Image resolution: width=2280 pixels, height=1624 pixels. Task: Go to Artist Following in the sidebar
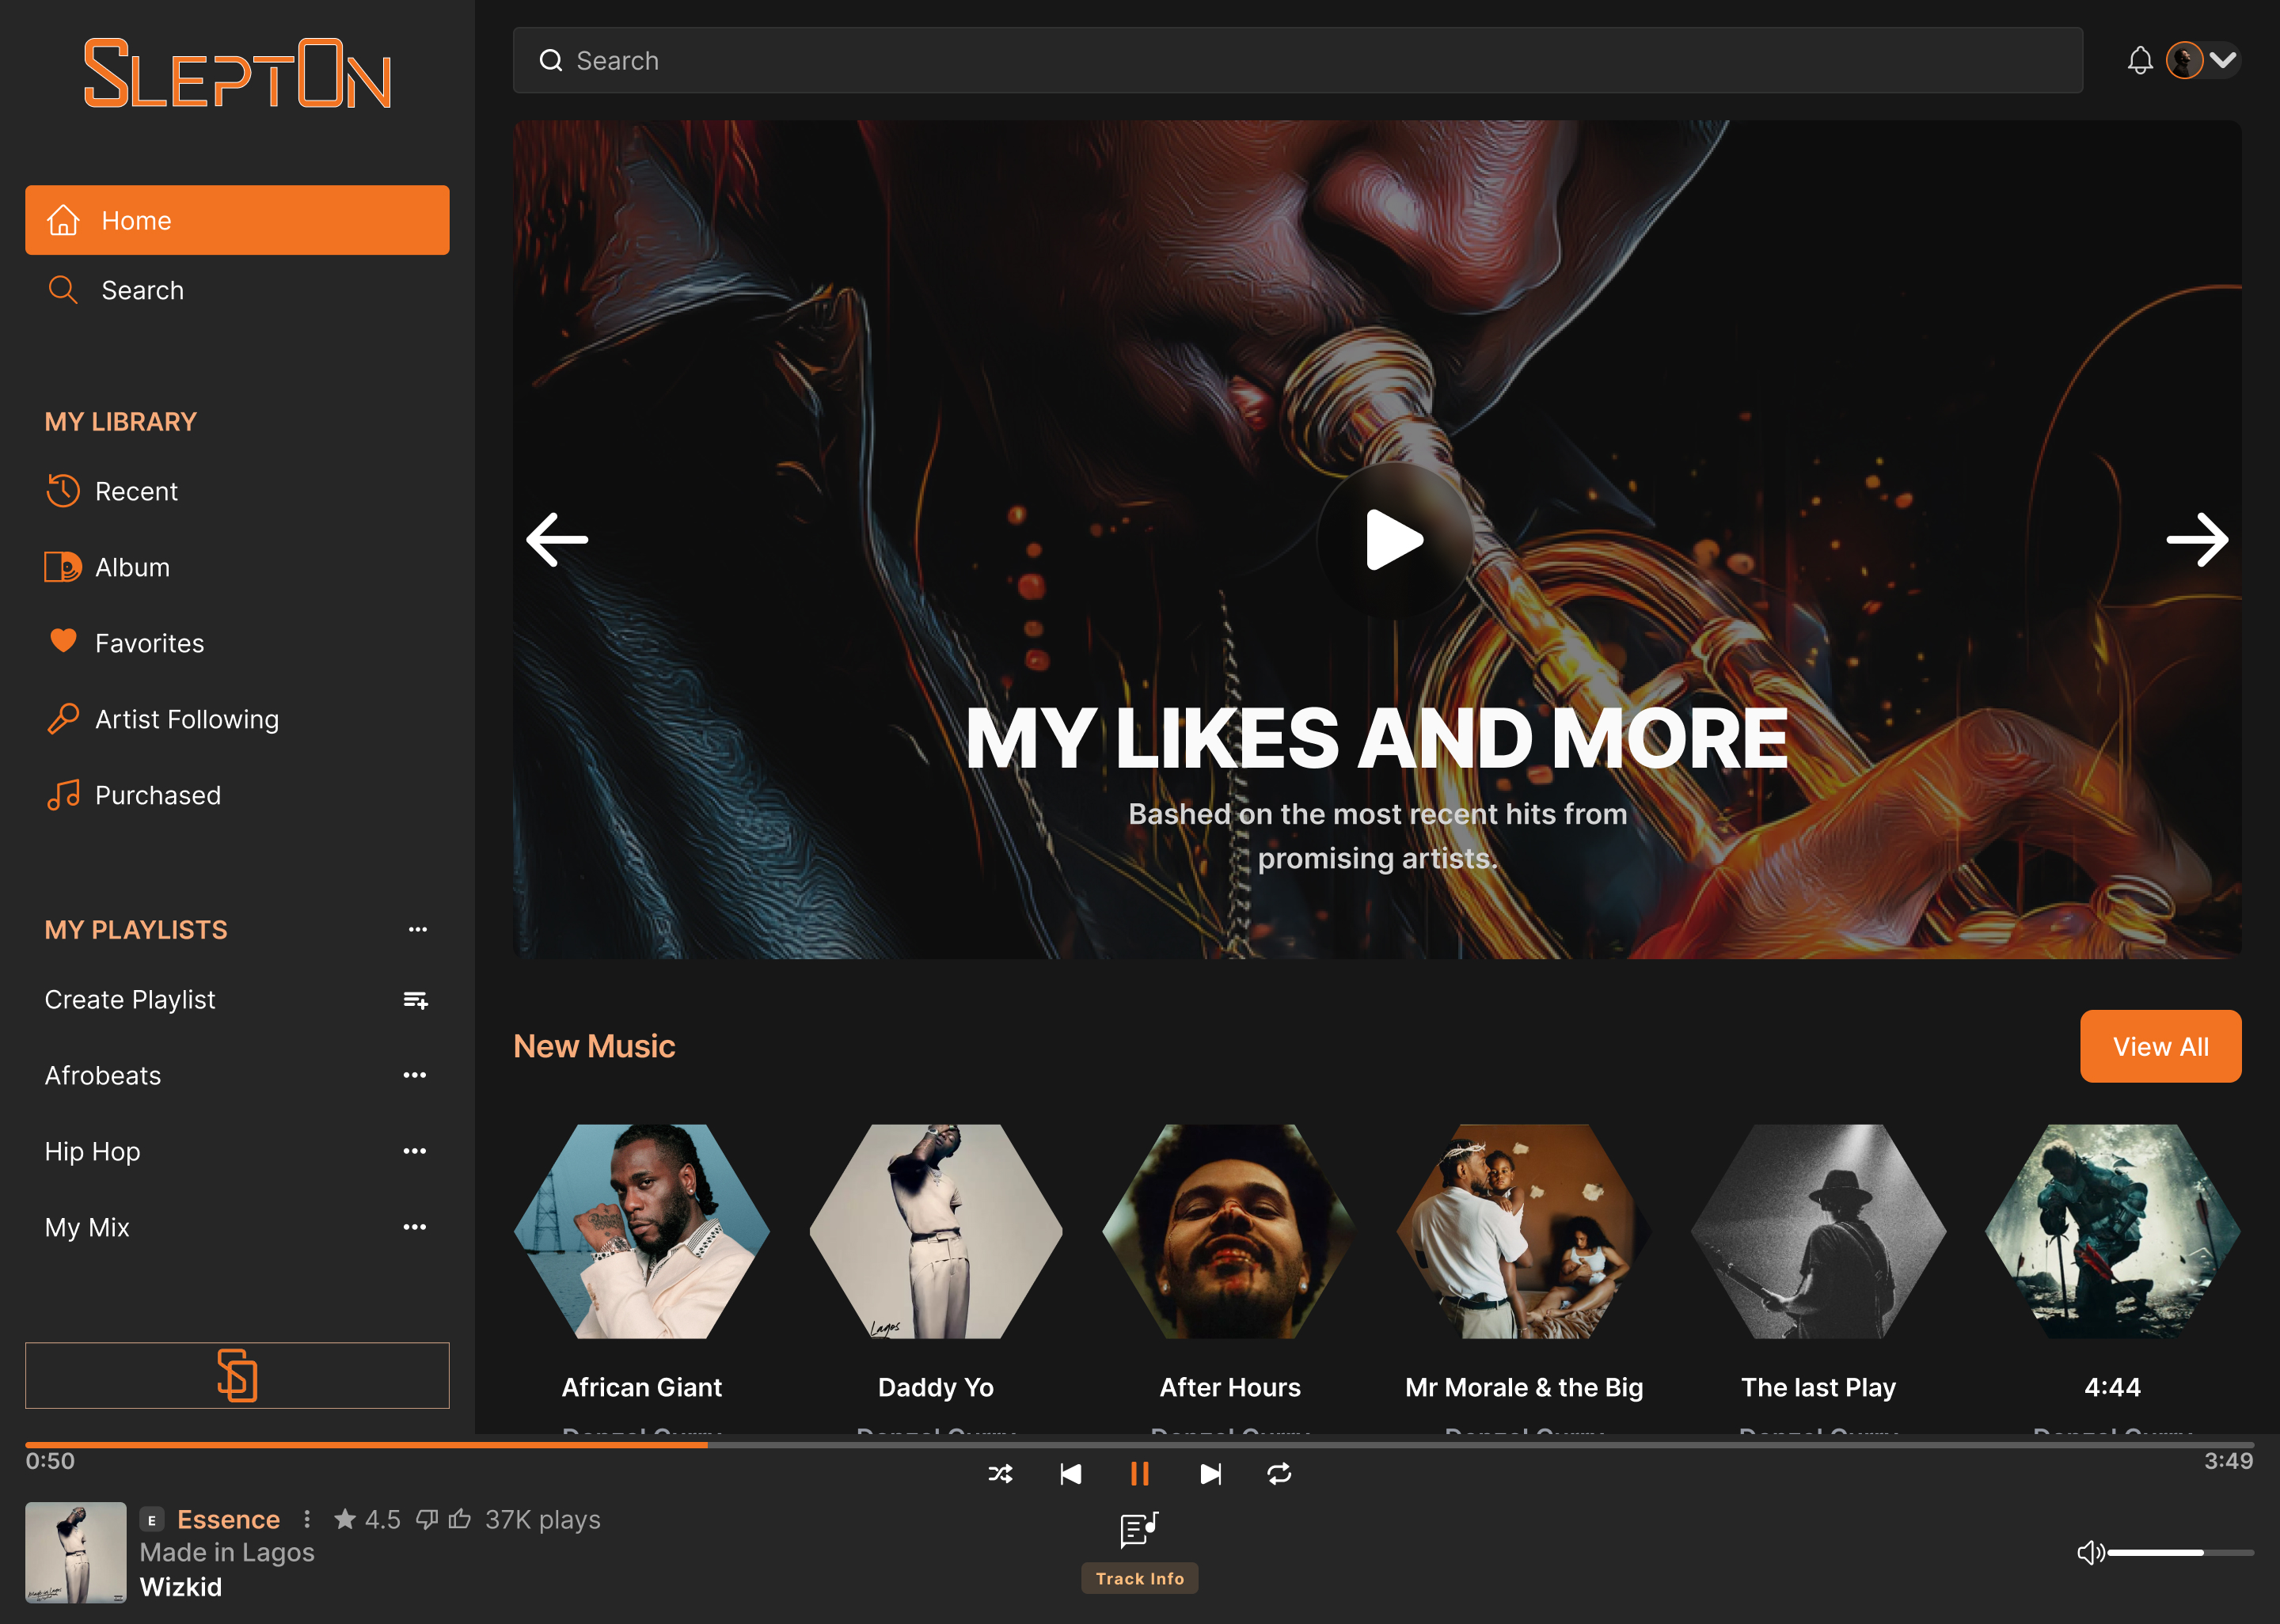point(186,719)
